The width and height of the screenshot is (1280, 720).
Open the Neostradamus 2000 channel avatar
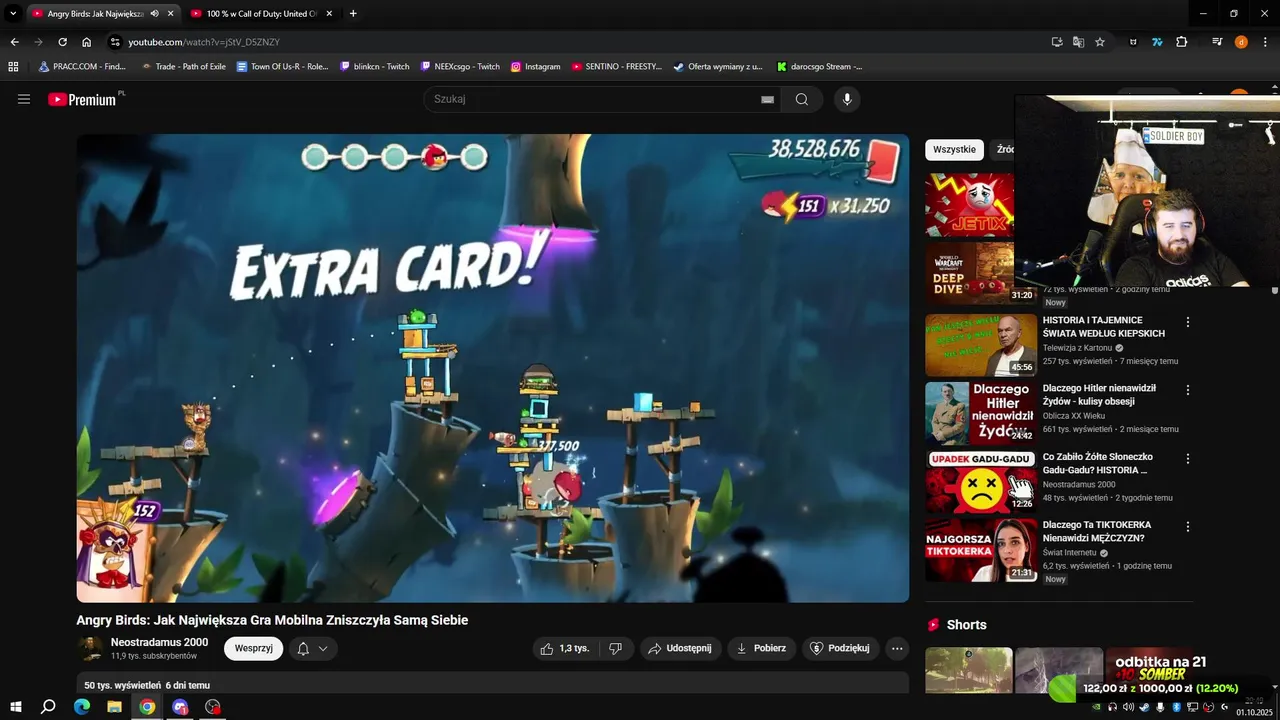(90, 648)
